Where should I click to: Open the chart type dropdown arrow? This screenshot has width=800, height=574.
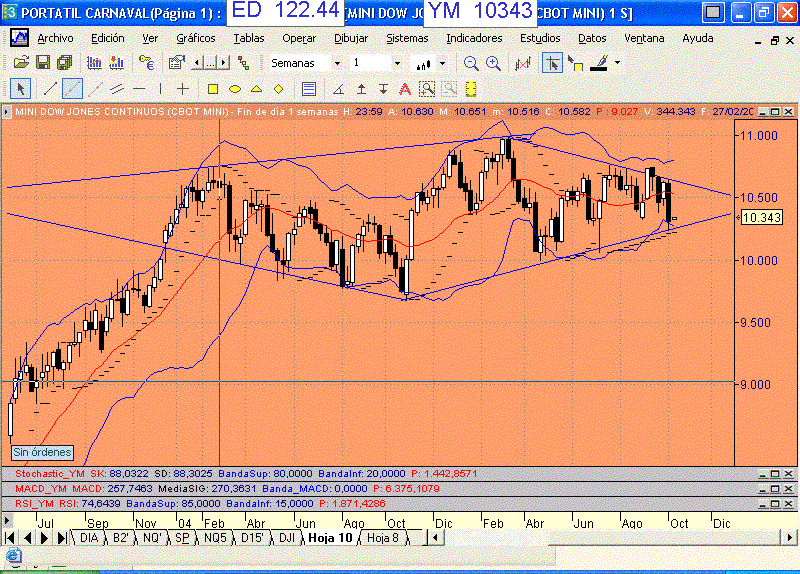(440, 62)
